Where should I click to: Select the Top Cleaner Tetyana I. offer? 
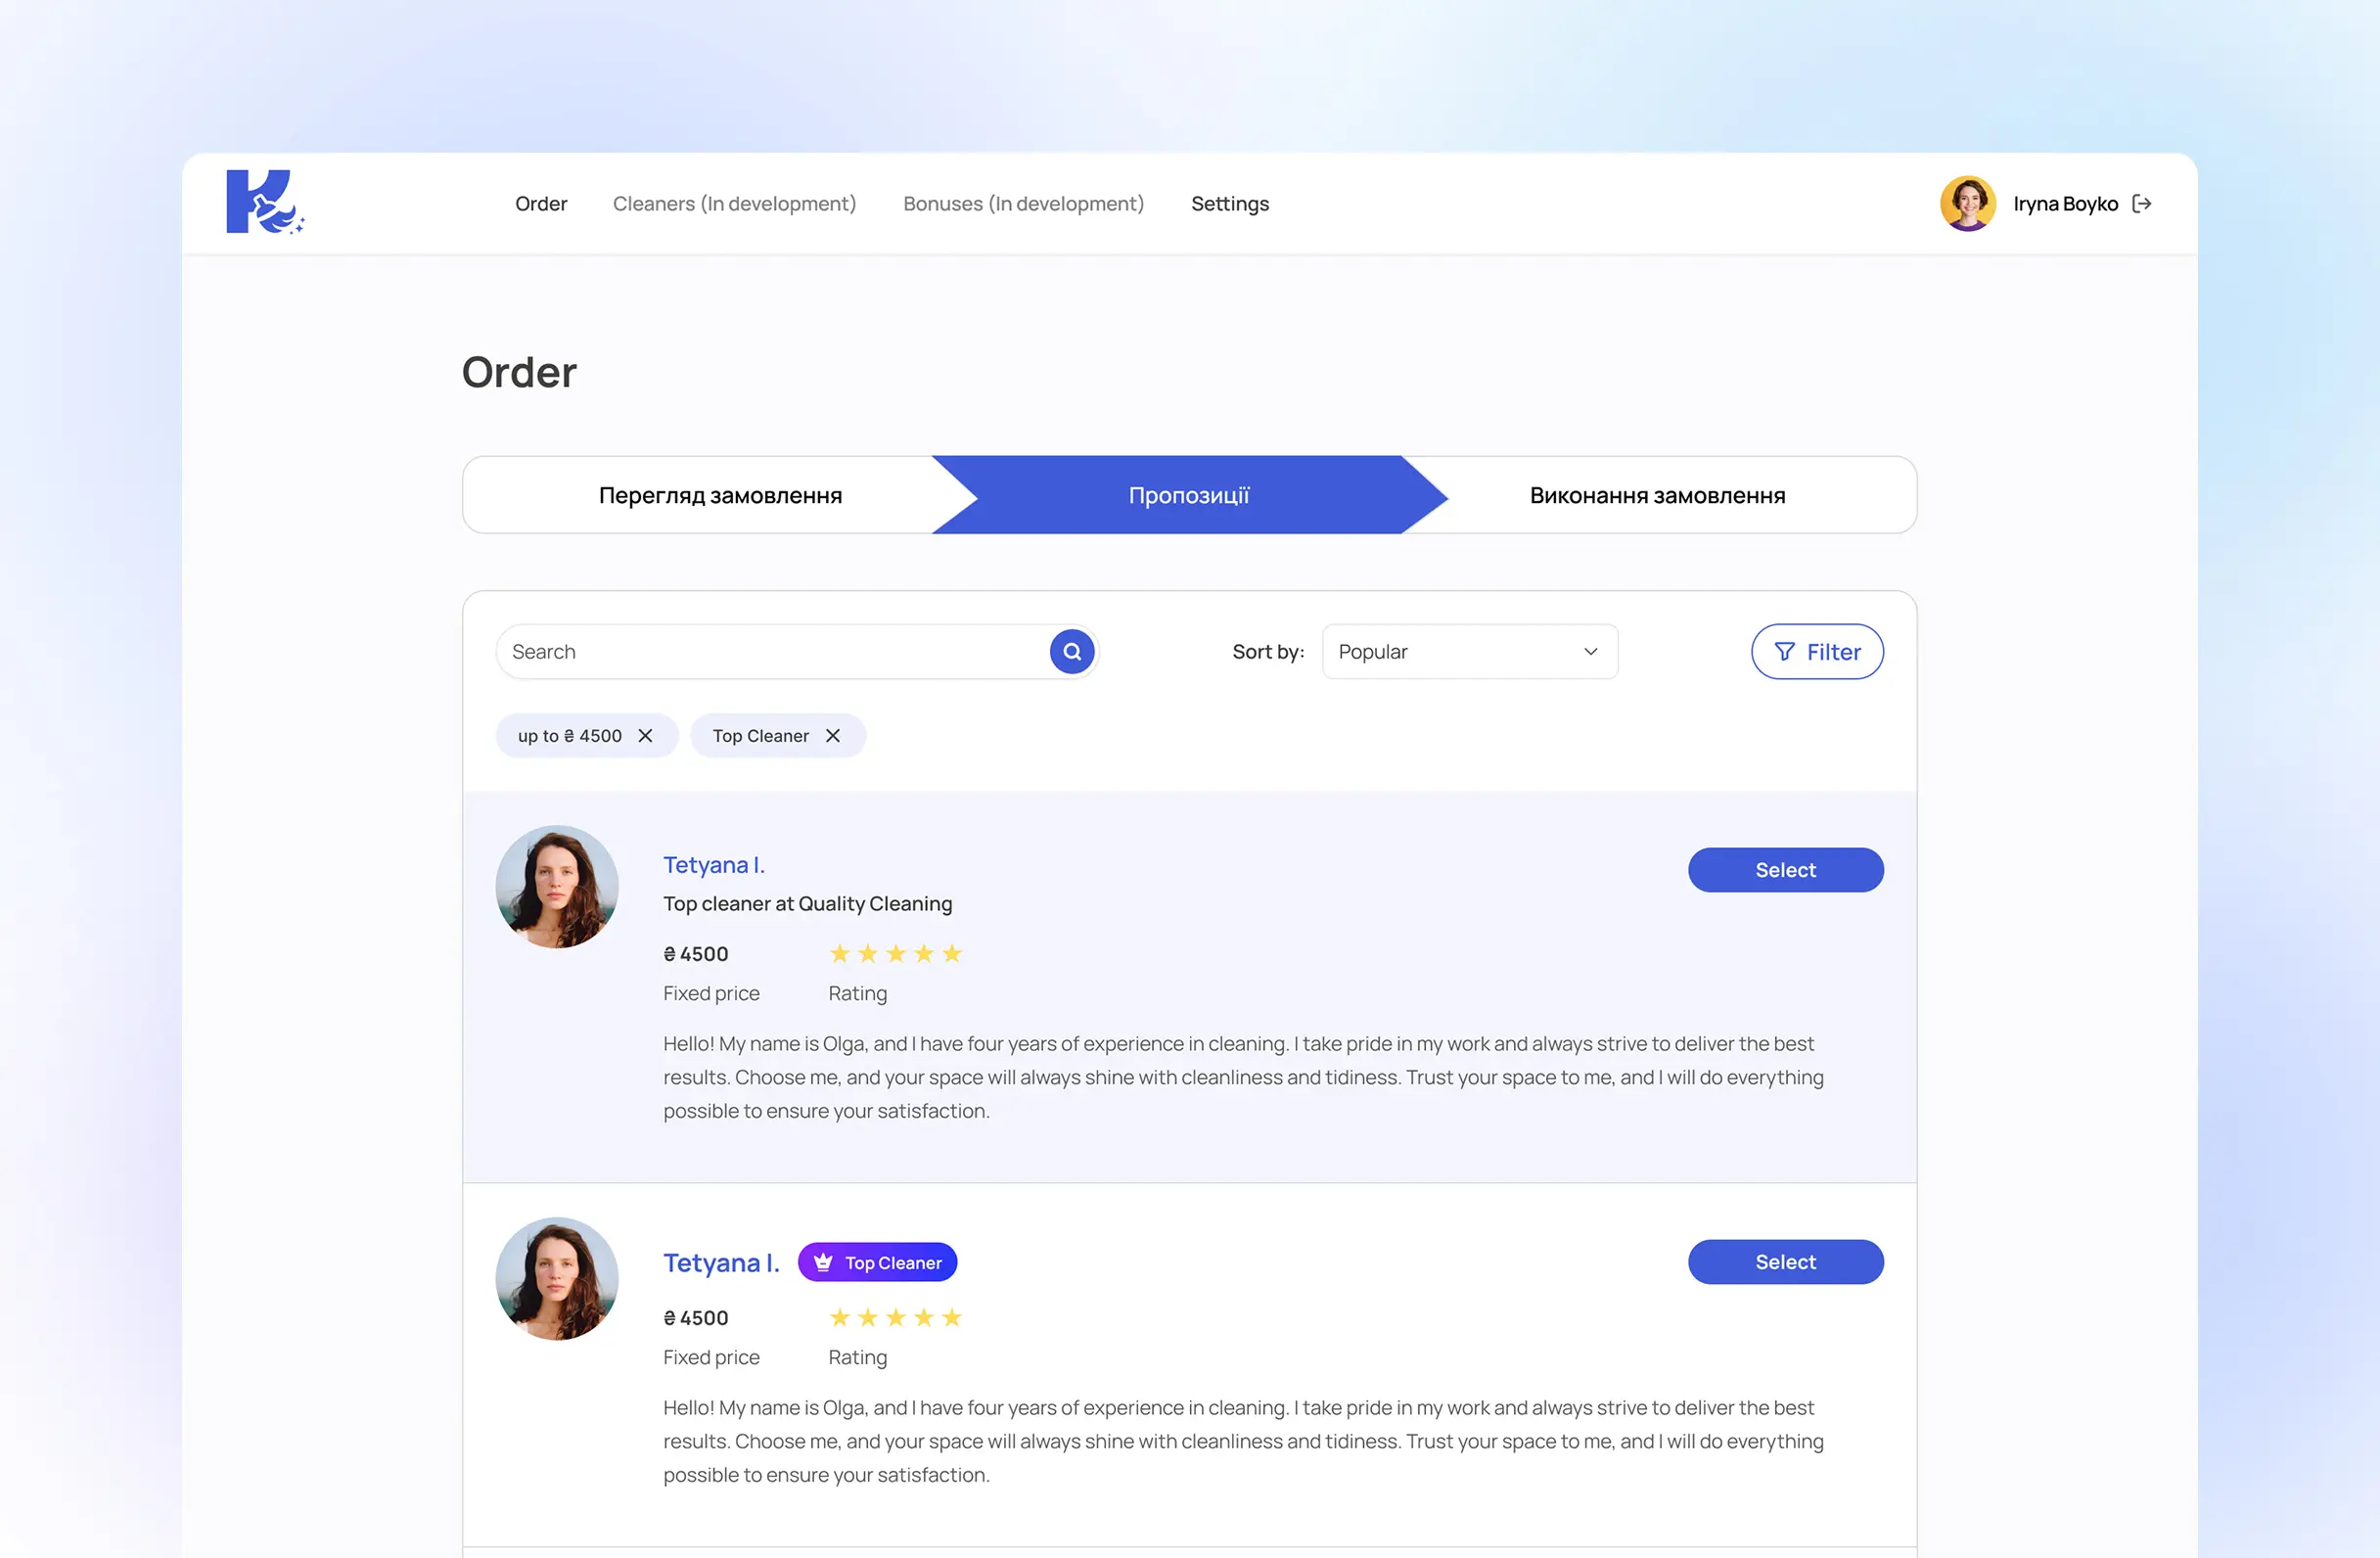[1785, 1263]
